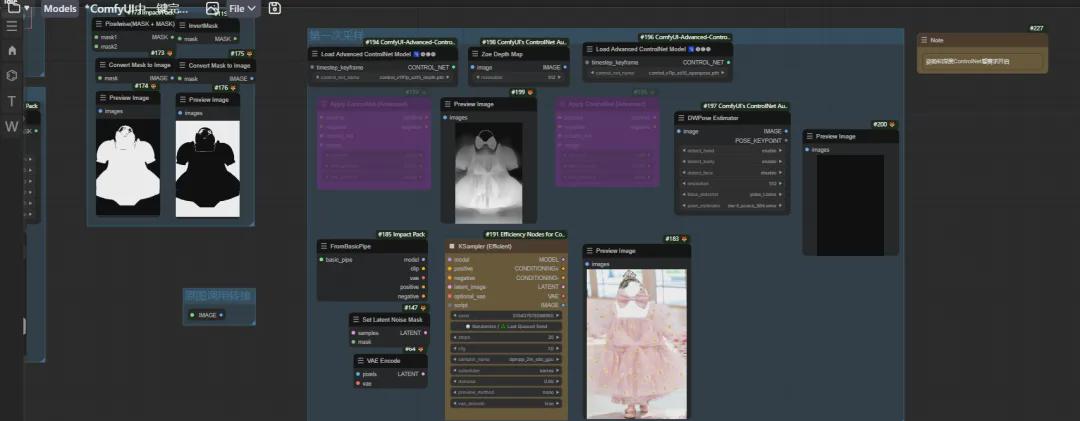The height and width of the screenshot is (421, 1080).
Task: Open menu icon of the Note node
Action: [924, 40]
